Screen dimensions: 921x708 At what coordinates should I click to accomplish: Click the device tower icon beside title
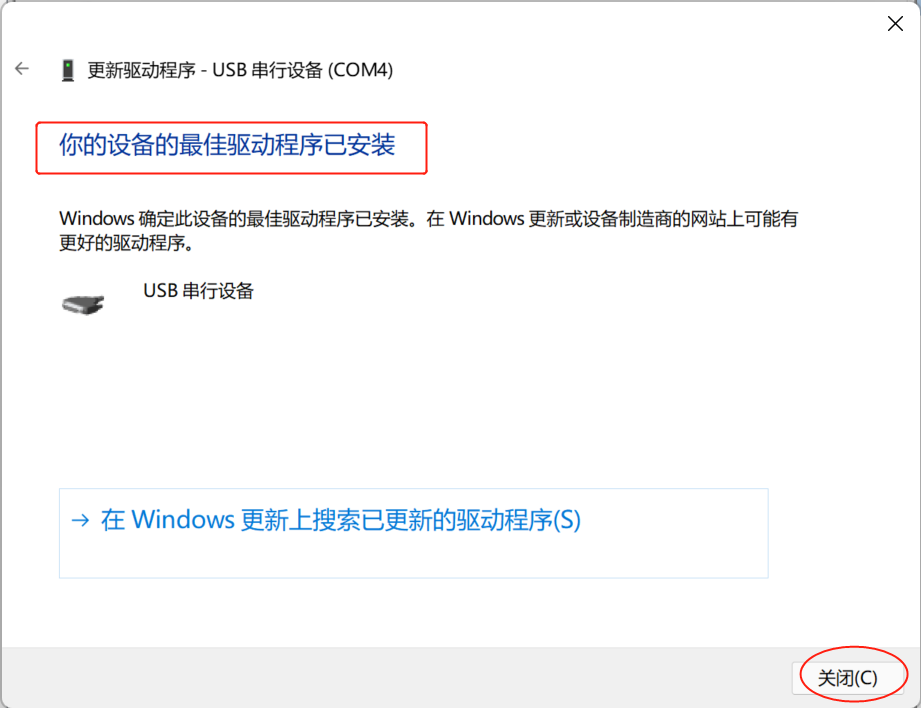[x=68, y=70]
